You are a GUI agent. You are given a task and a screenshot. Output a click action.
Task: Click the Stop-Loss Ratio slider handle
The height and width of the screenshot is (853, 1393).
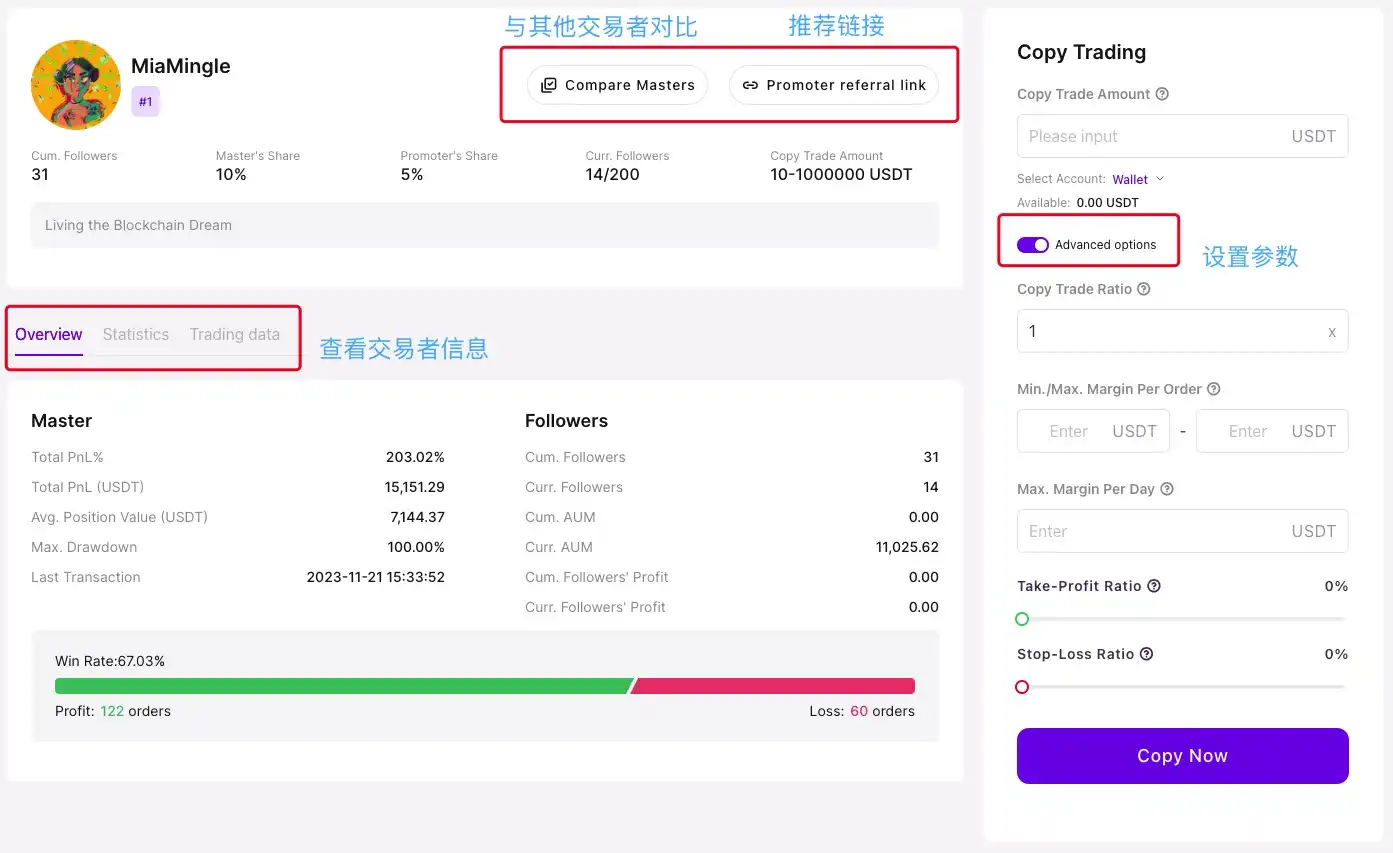(x=1022, y=687)
